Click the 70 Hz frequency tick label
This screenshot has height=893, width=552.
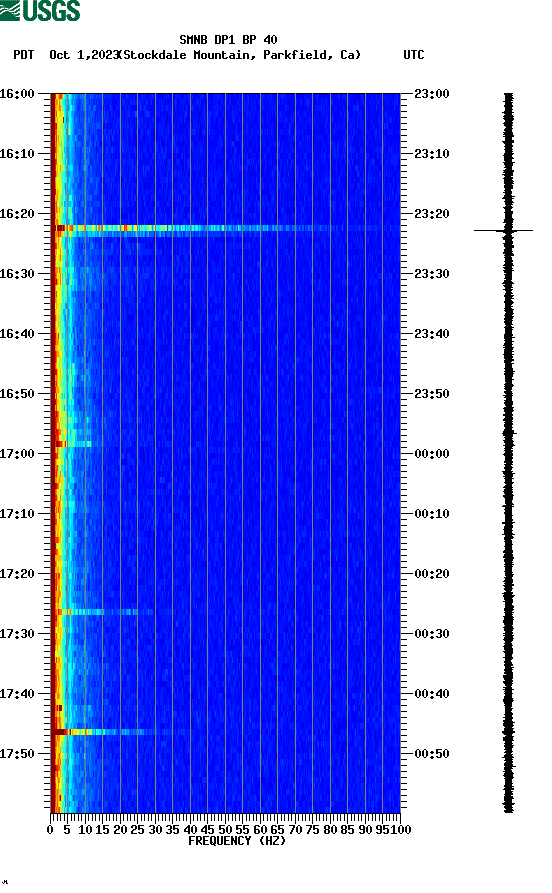(x=295, y=830)
